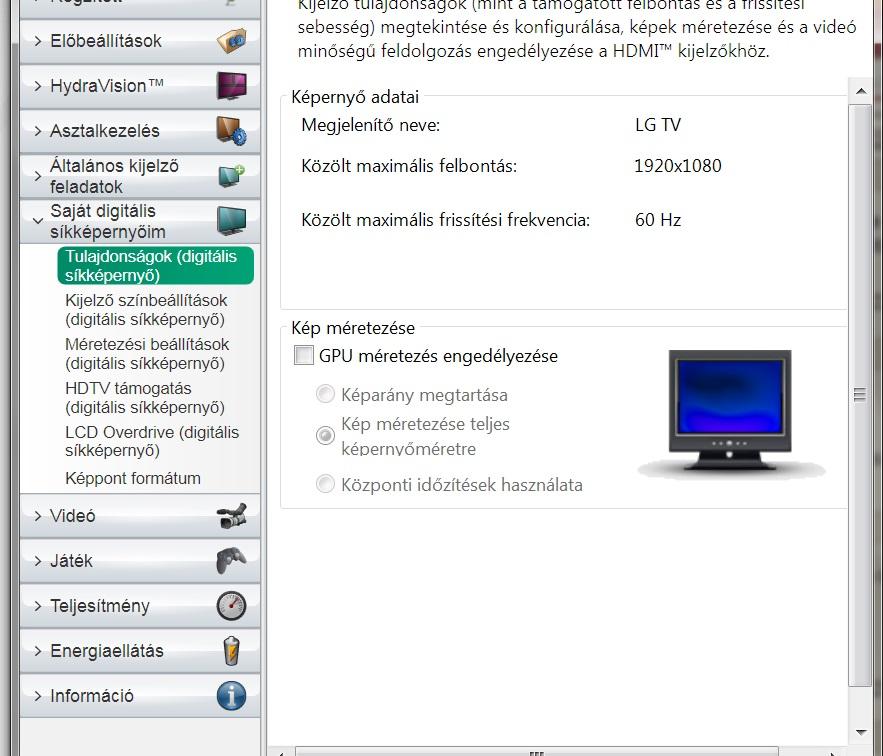The width and height of the screenshot is (883, 756).
Task: Expand Általános kijelző feladatok chevron
Action: pyautogui.click(x=38, y=176)
